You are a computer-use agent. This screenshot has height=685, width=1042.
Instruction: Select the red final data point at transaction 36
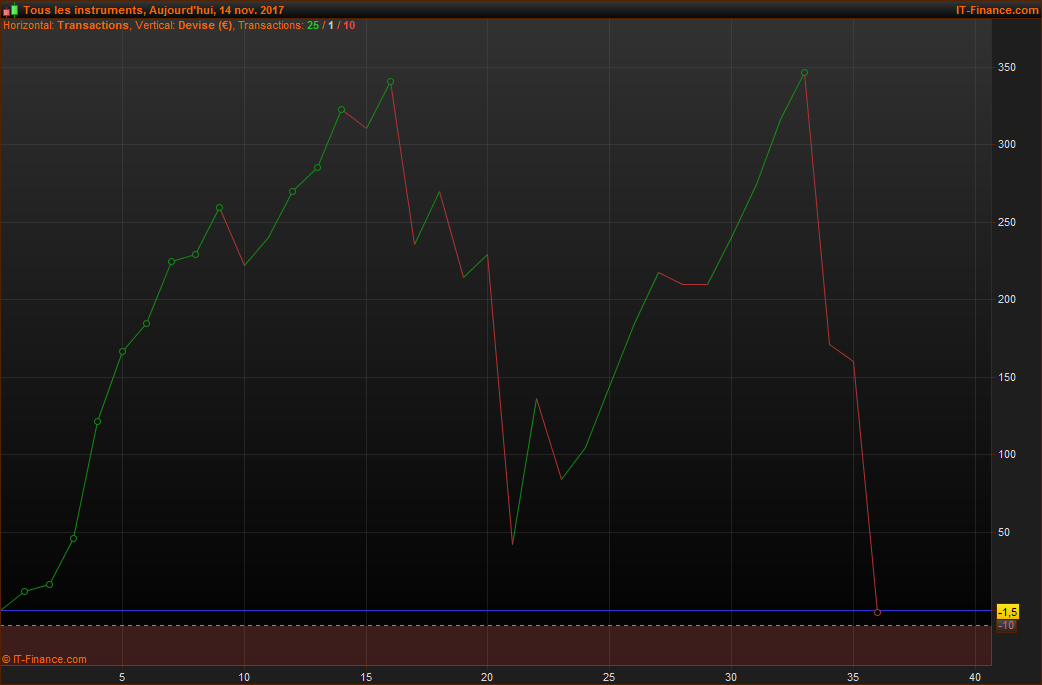(877, 613)
